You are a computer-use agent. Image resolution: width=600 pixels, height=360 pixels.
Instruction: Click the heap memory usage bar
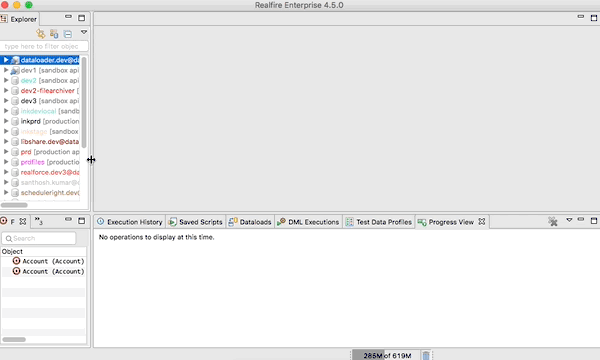point(386,355)
